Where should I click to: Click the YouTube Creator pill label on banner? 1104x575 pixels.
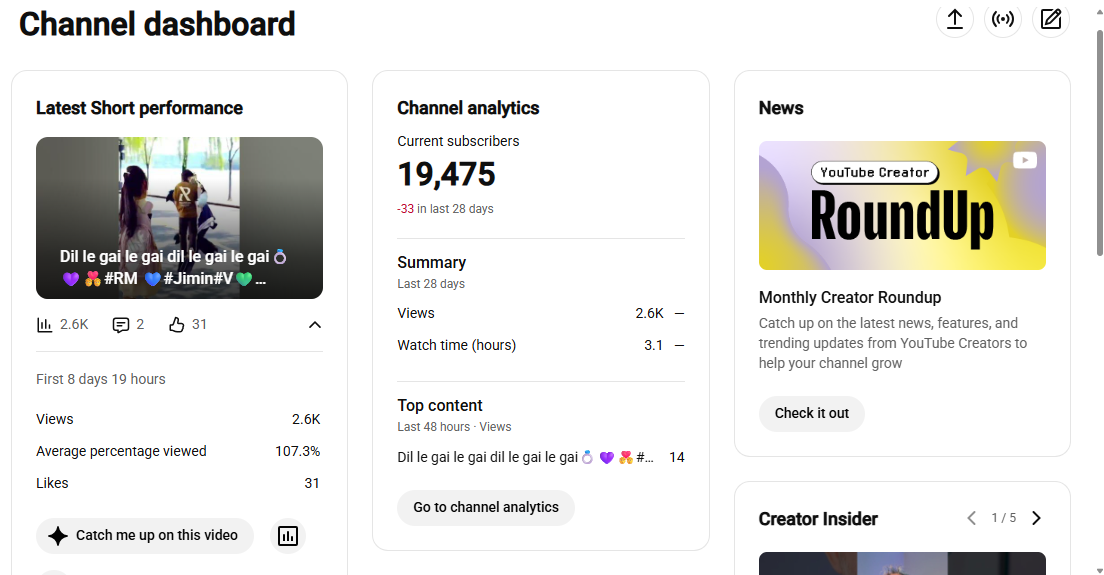(874, 172)
